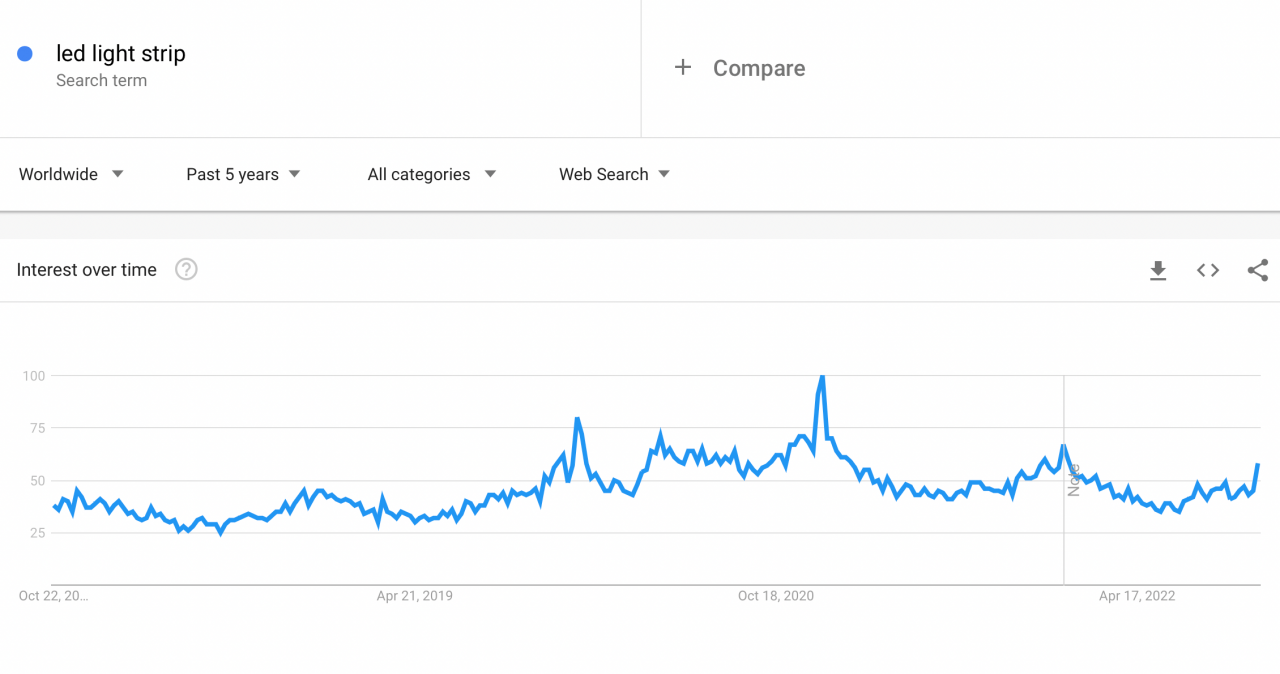Click the peak value on the trend line
Screen dimensions: 1280x674
[x=820, y=377]
